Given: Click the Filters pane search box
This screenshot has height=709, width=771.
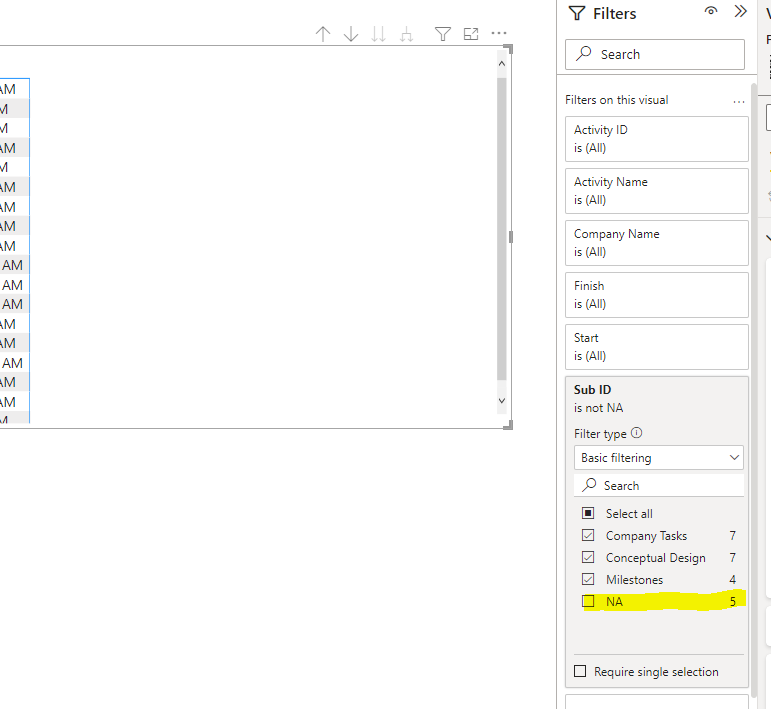Looking at the screenshot, I should point(655,55).
